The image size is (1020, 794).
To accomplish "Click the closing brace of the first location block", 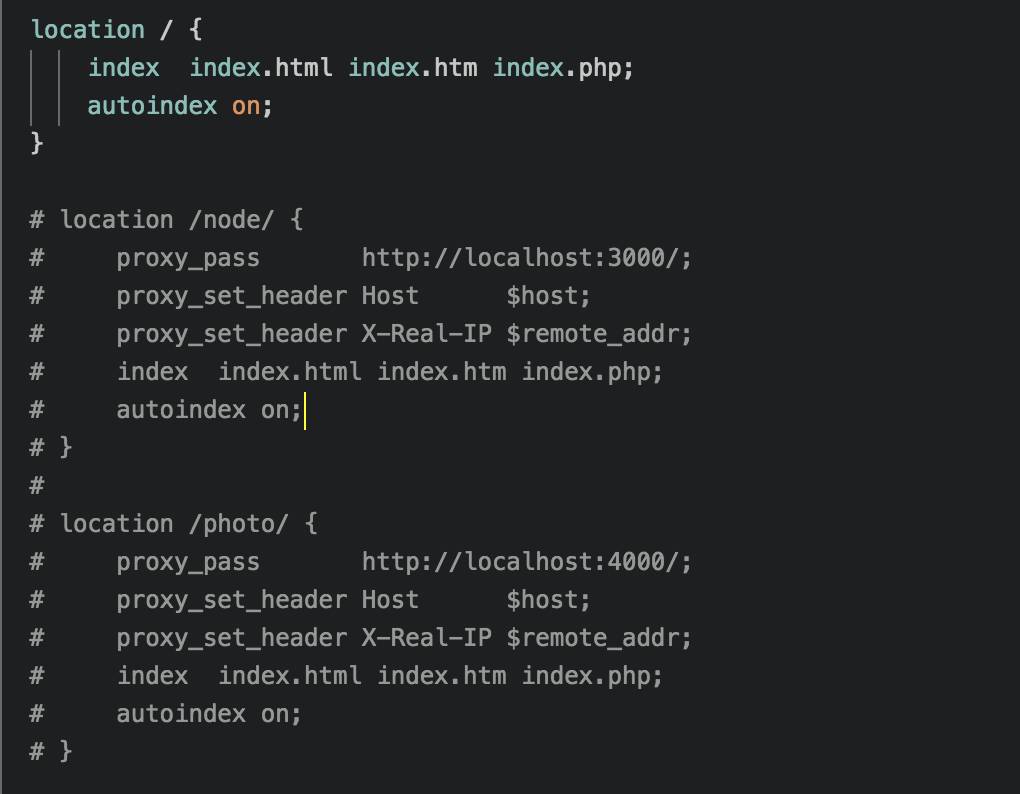I will (x=38, y=143).
